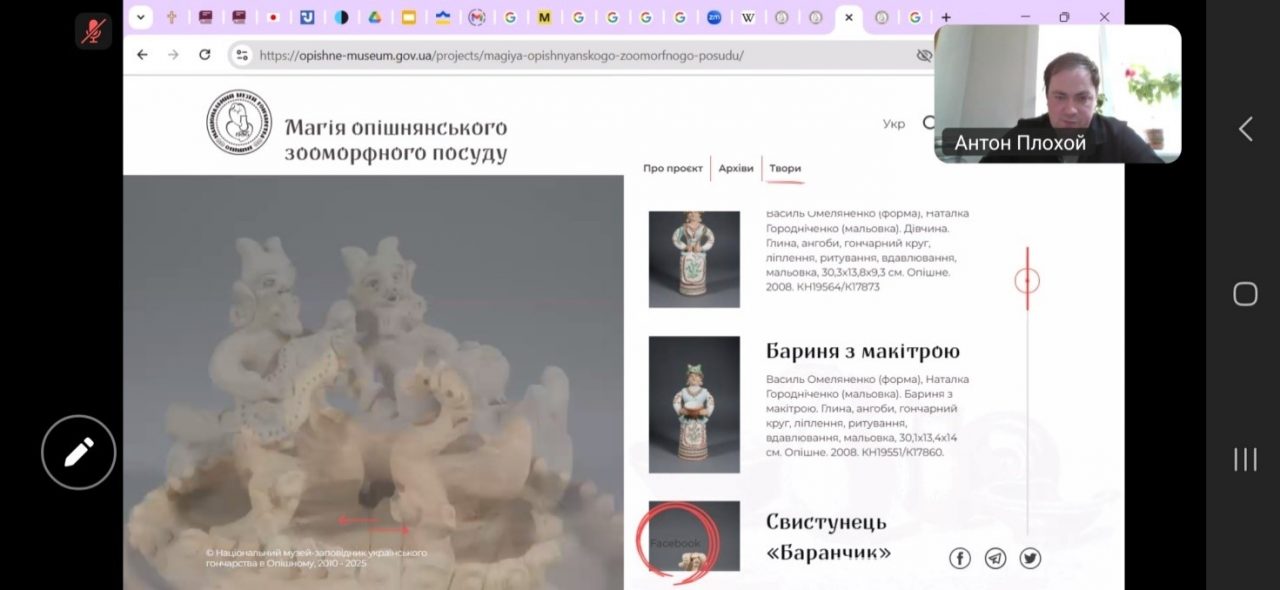Screen dimensions: 1280x590
Task: Switch to the yellow slides favicon tab
Action: point(409,17)
